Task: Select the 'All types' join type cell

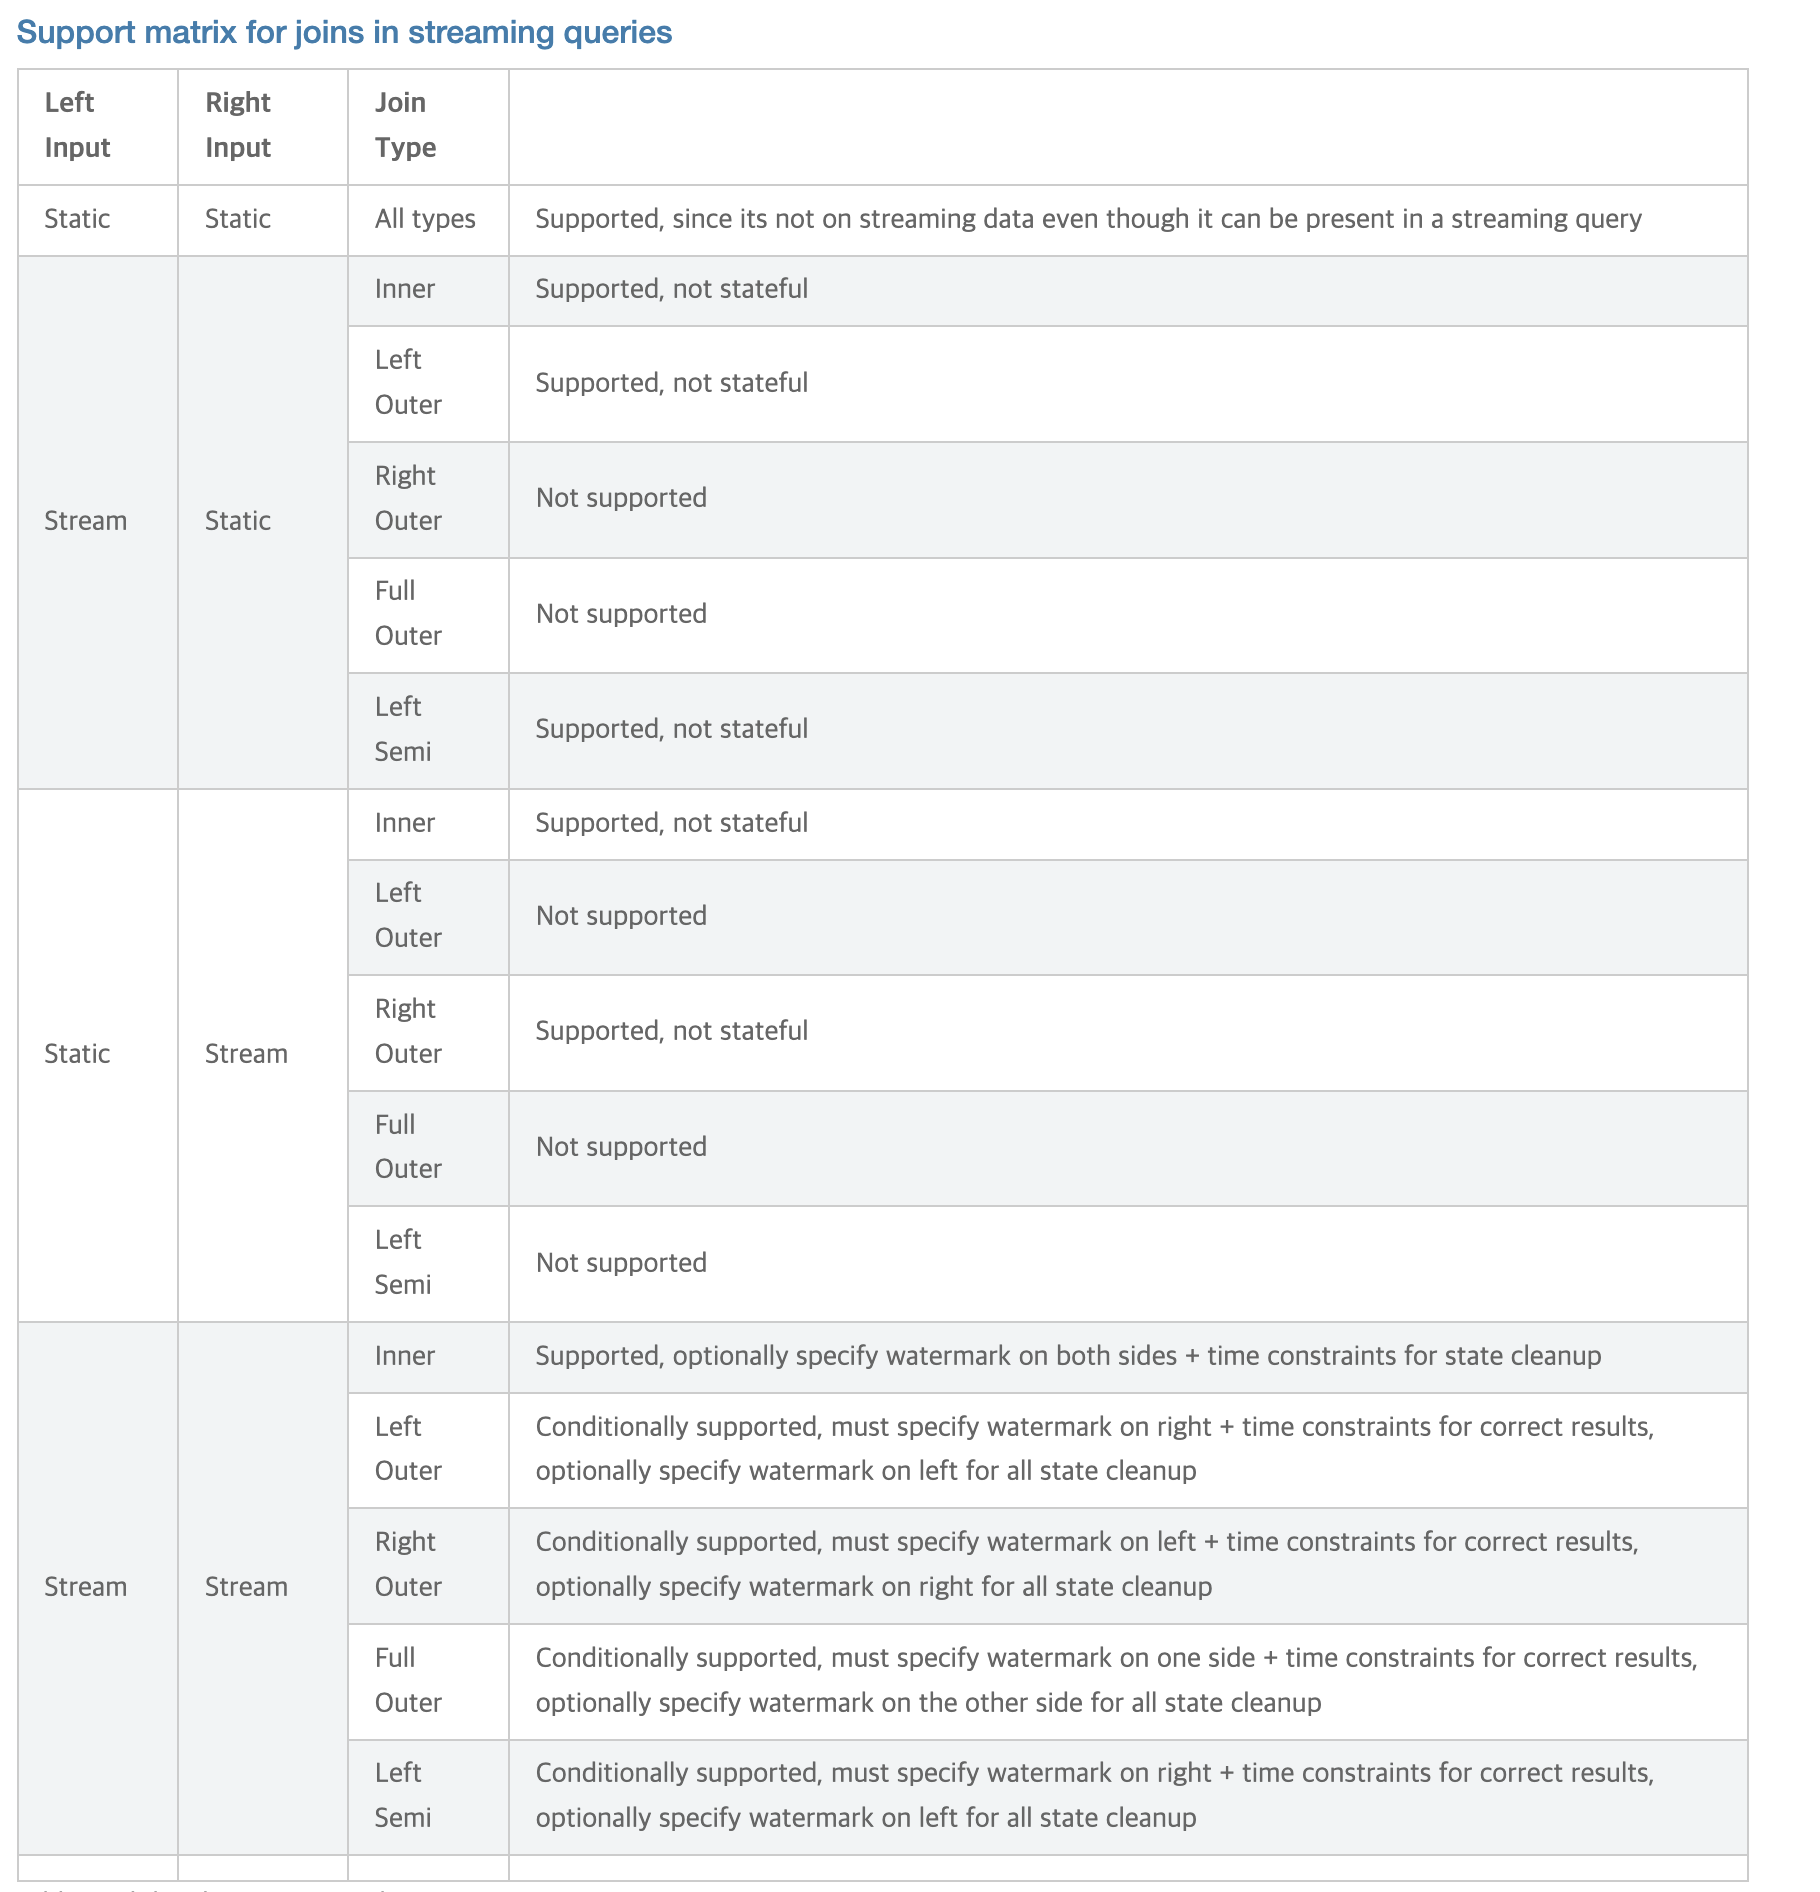Action: (x=425, y=219)
